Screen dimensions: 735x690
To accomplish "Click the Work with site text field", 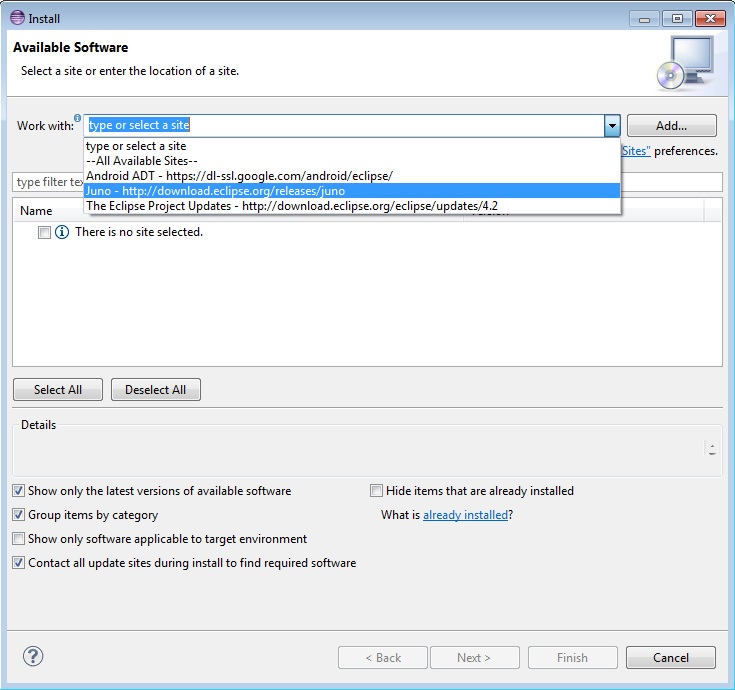I will click(x=345, y=126).
